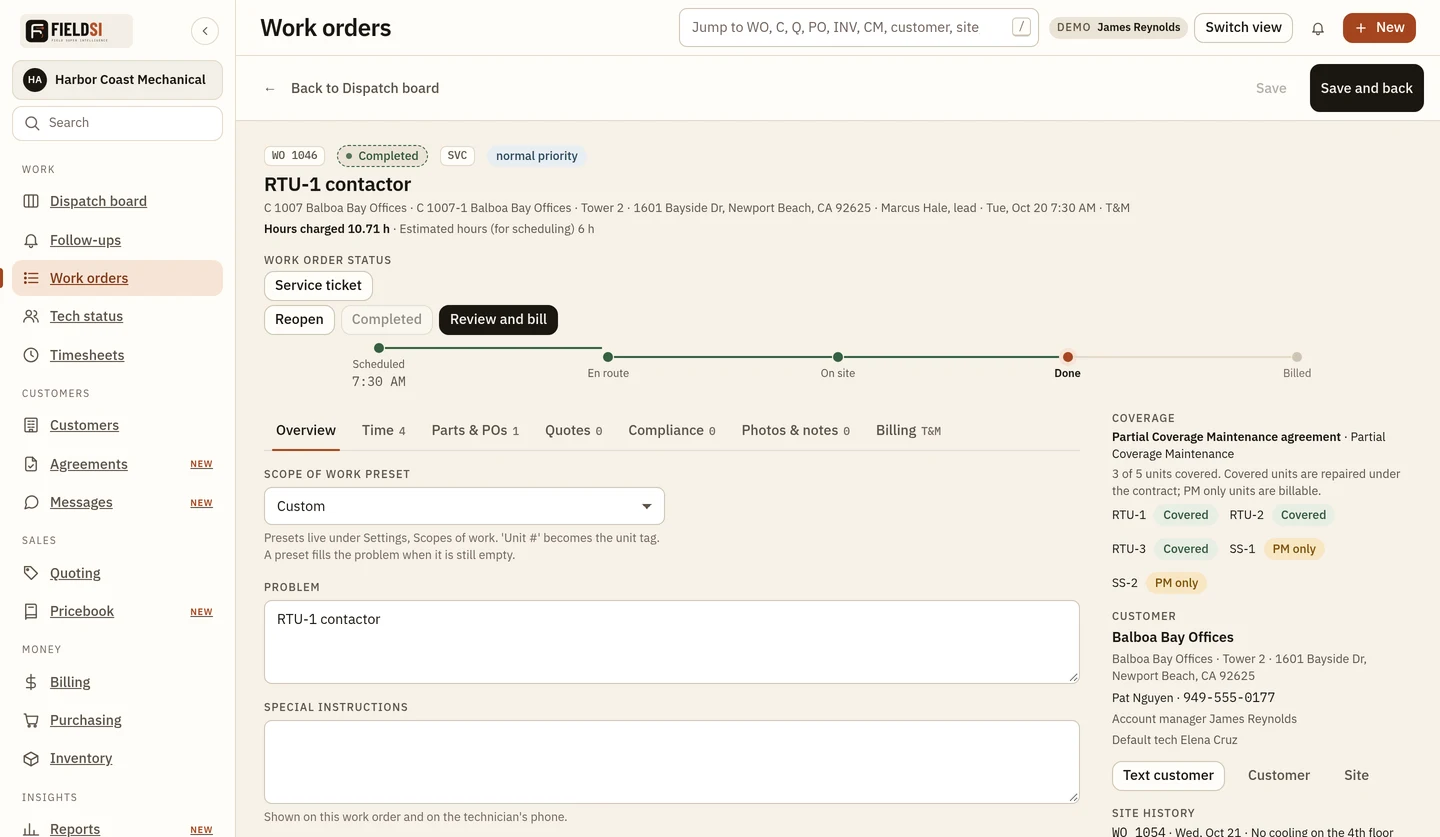Click the DEMO James Reynolds user chip
Viewport: 1440px width, 837px height.
(x=1118, y=27)
